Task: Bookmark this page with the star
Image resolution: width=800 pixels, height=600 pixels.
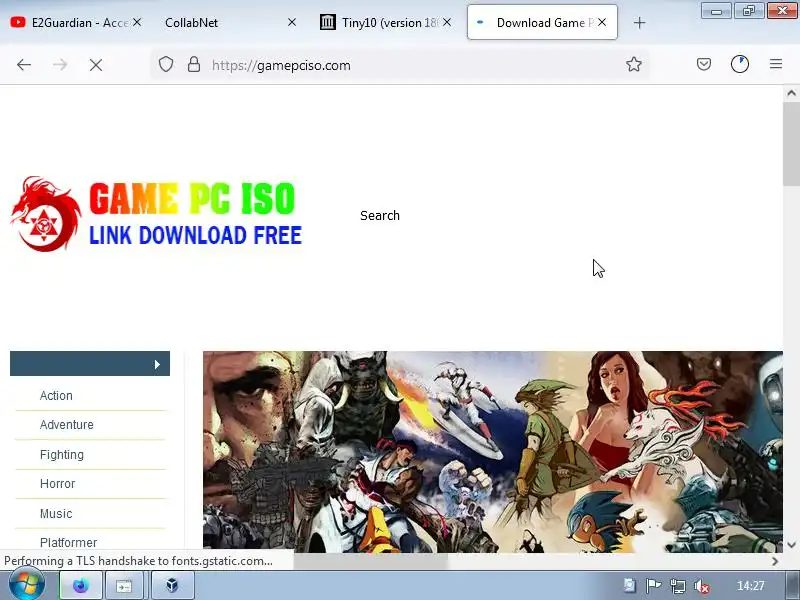Action: [634, 64]
